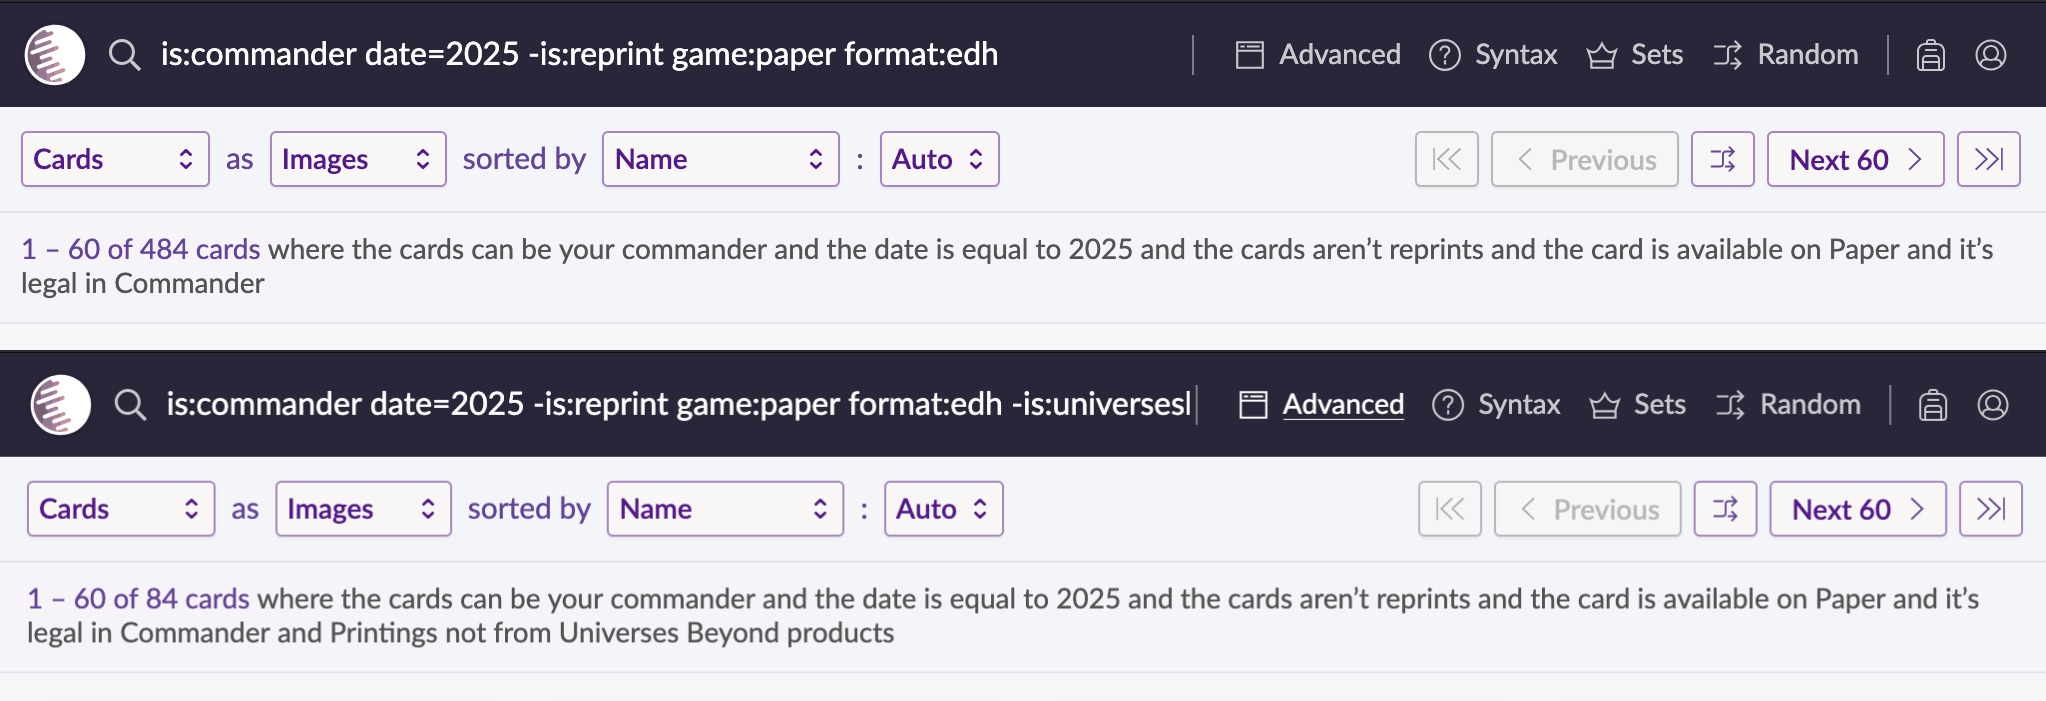Open Auto order dropdown in top toolbar

pyautogui.click(x=939, y=159)
